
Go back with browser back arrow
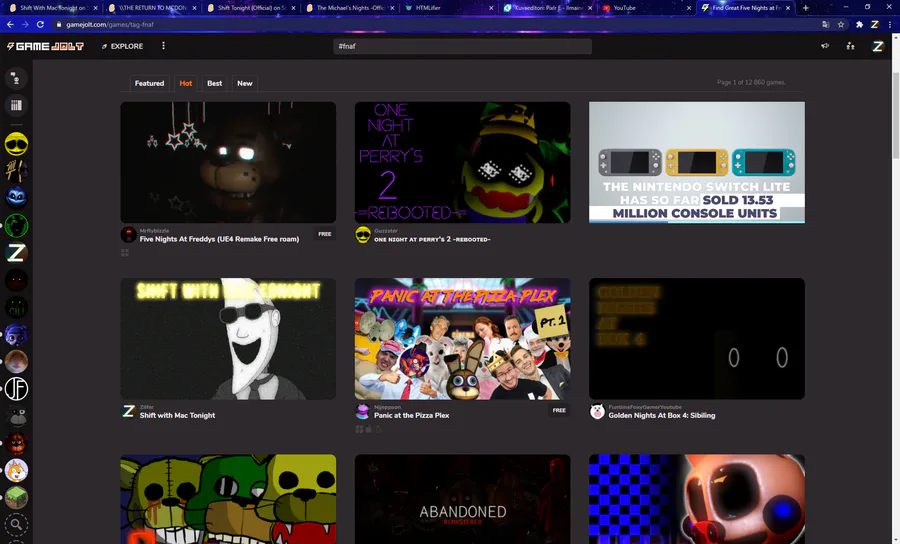tap(10, 24)
